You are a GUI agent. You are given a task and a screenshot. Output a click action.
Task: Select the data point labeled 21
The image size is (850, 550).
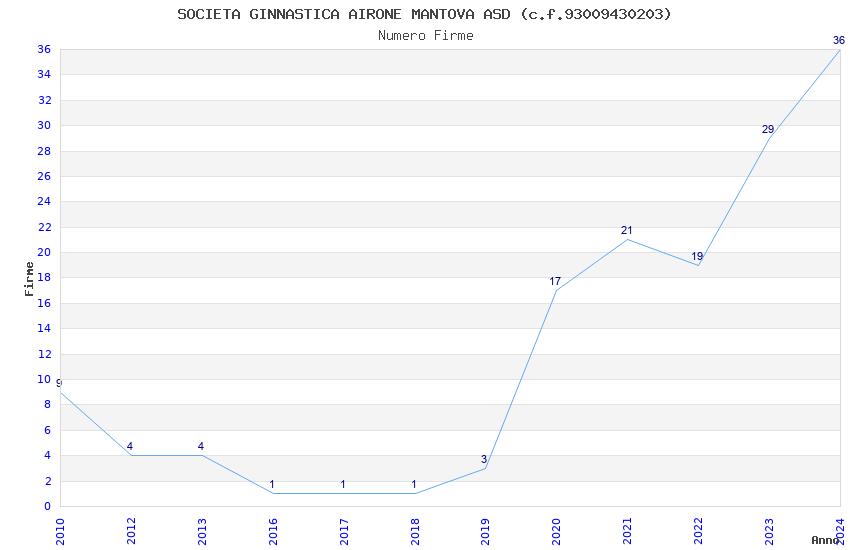tap(627, 230)
